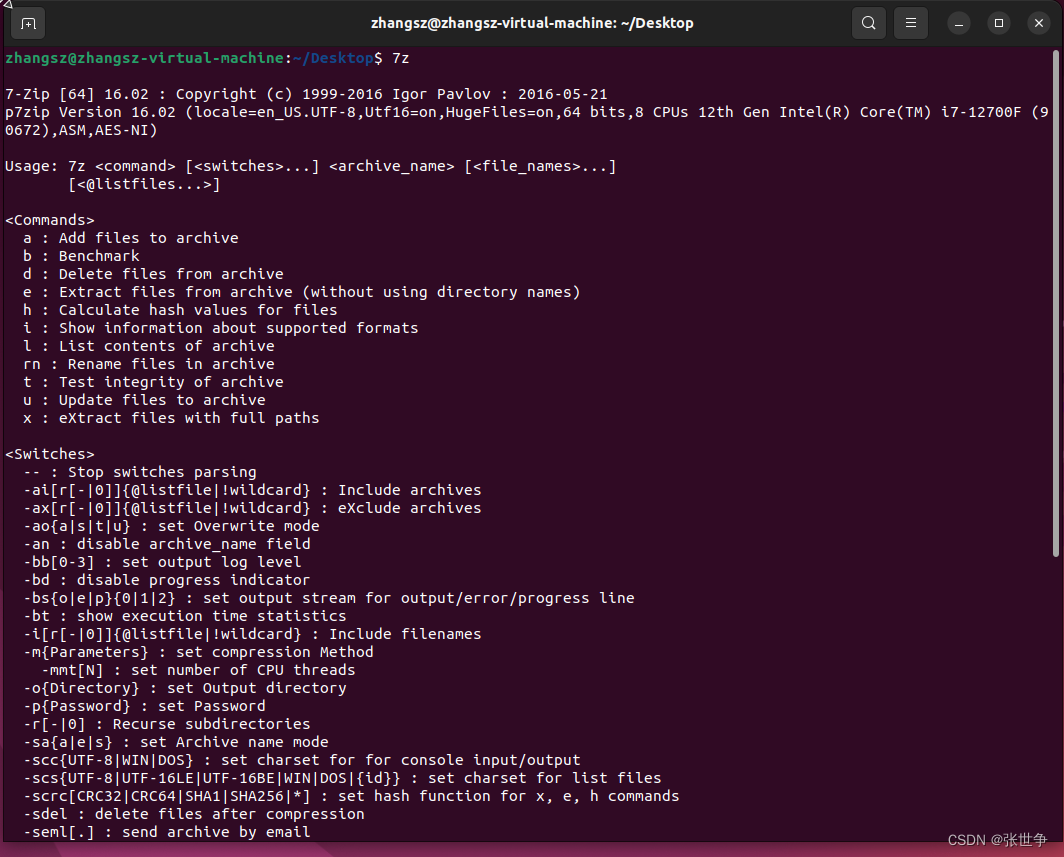Open a new terminal tab

pos(27,22)
